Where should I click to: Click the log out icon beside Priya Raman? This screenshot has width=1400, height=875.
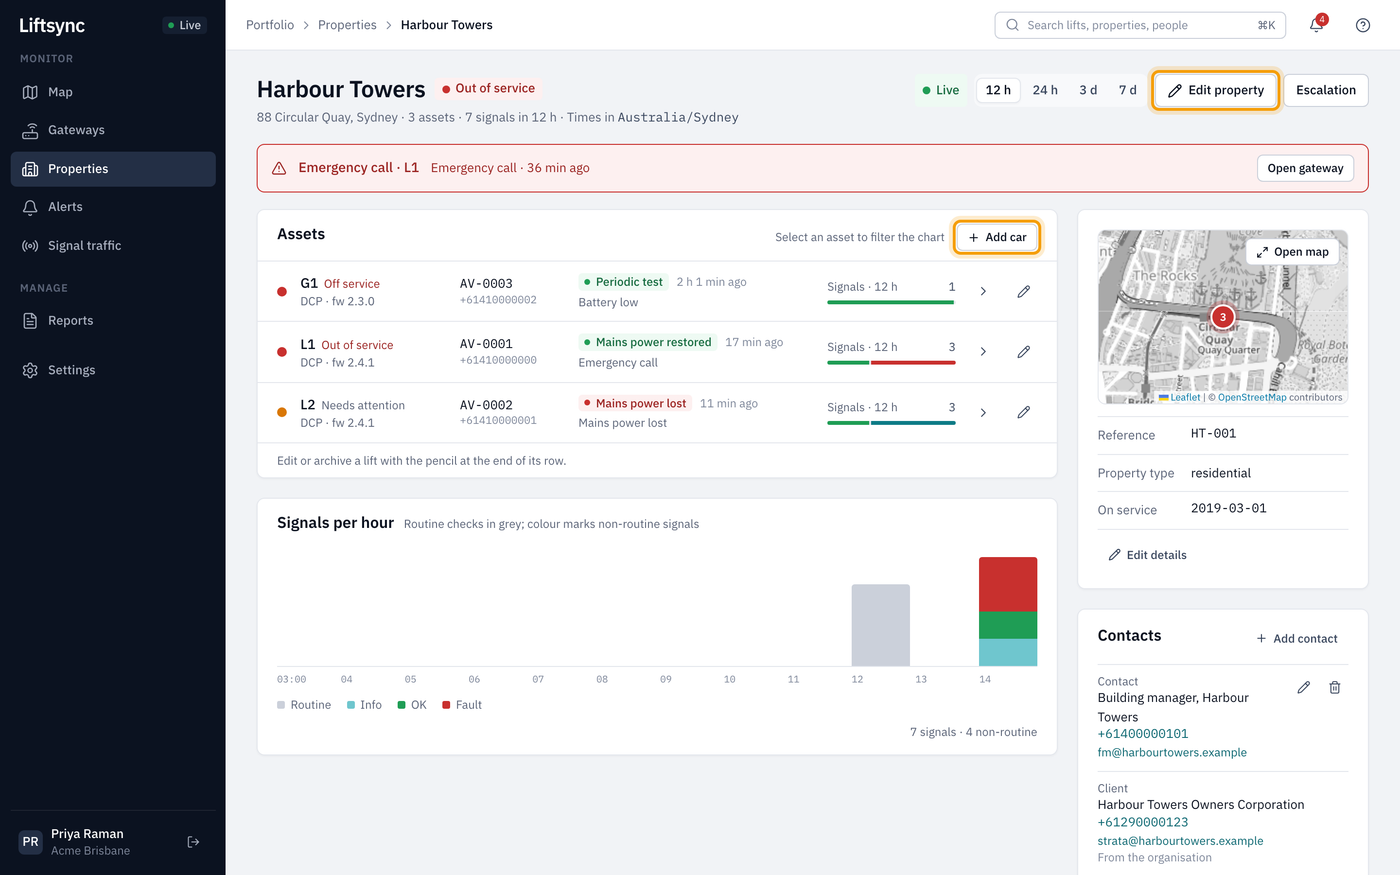(x=194, y=842)
